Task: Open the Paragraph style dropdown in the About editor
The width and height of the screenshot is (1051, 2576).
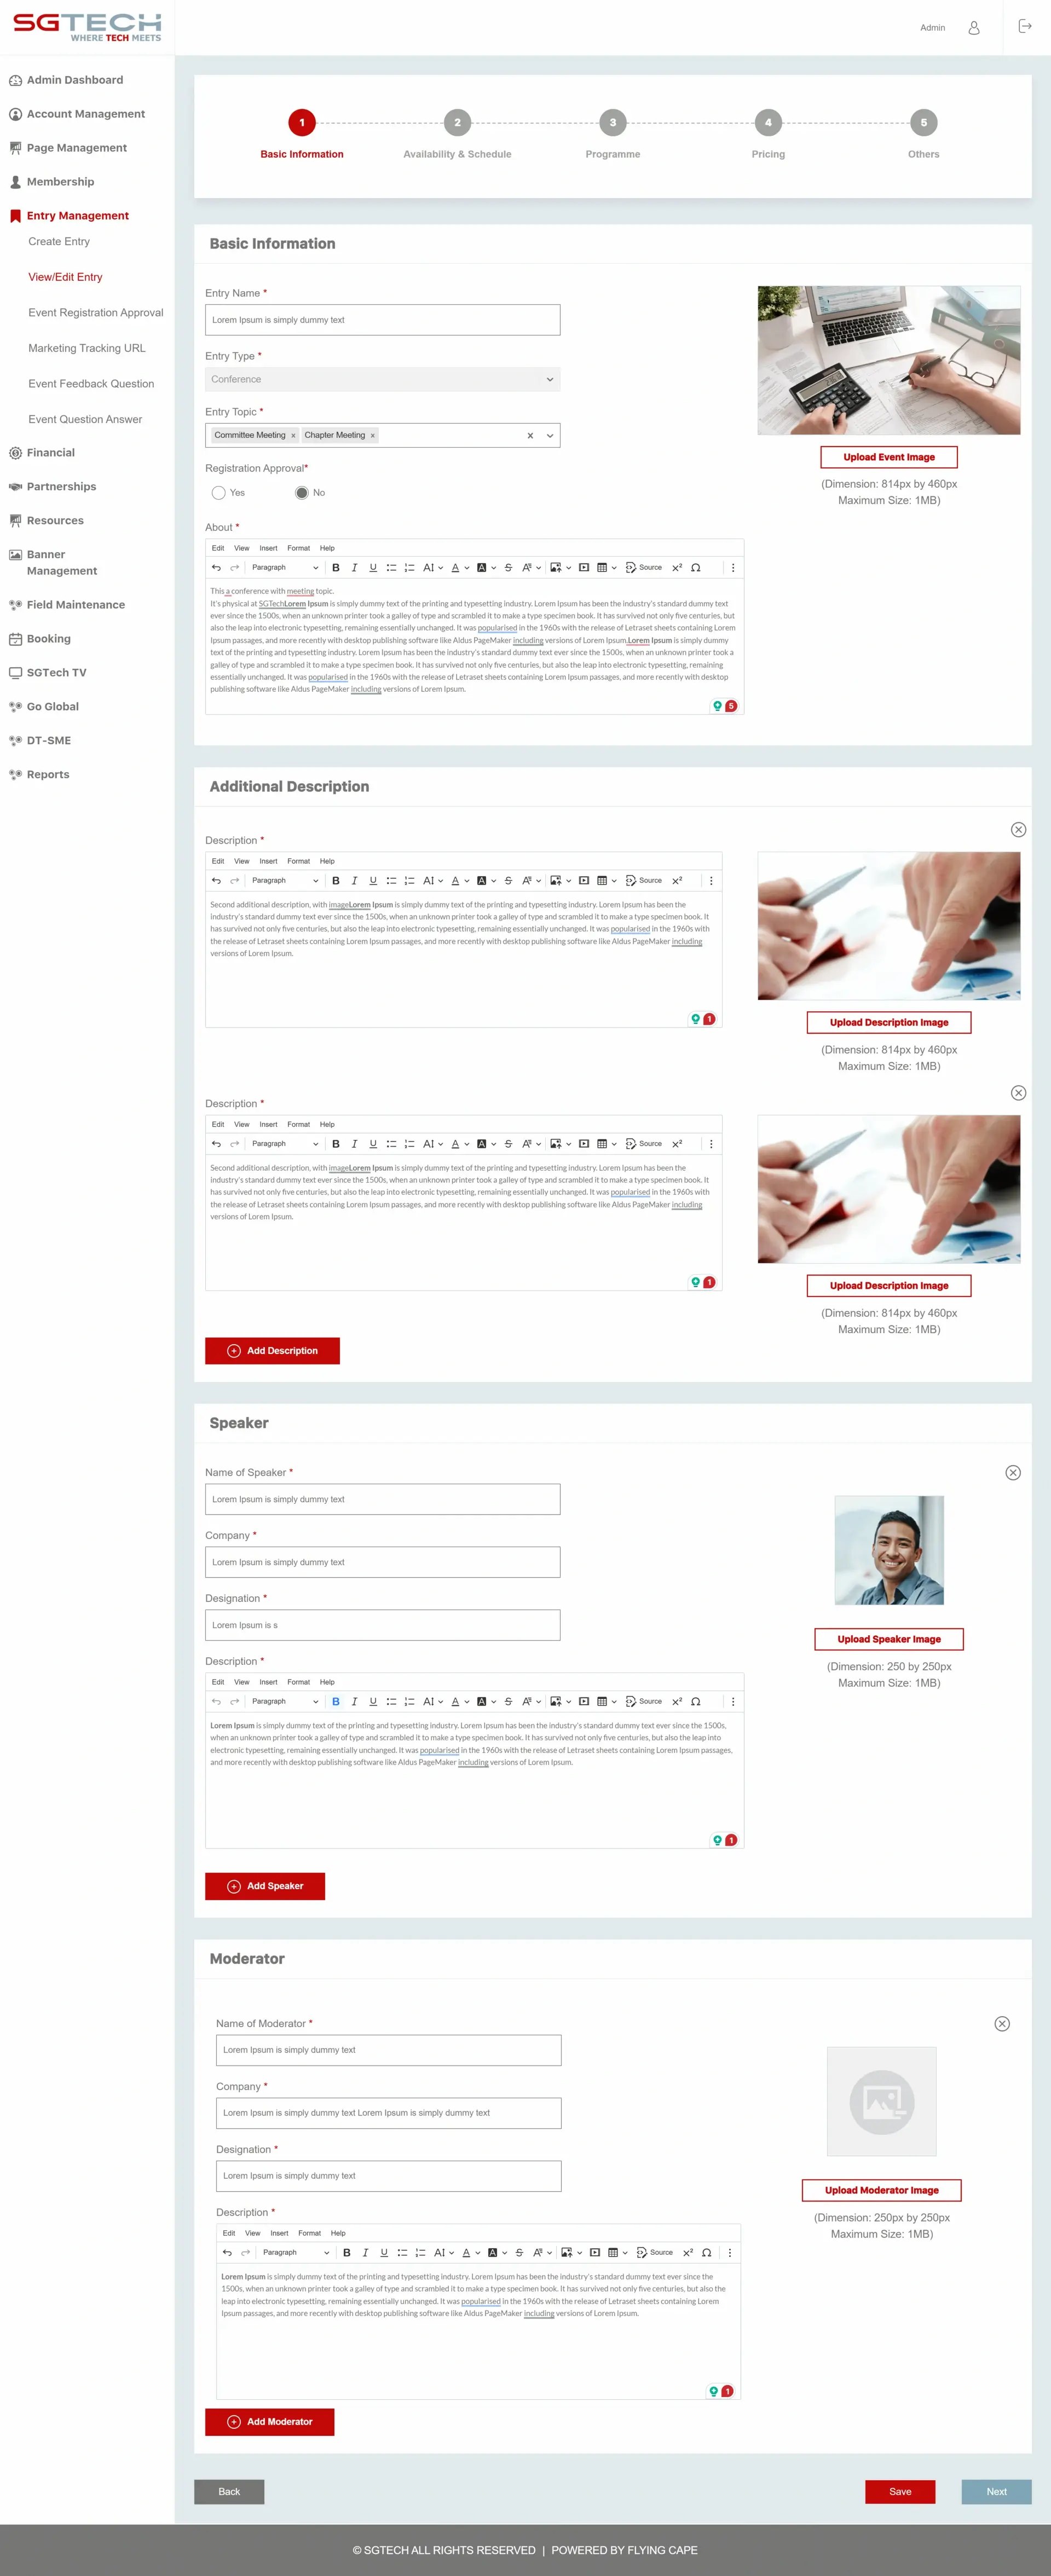Action: tap(285, 567)
